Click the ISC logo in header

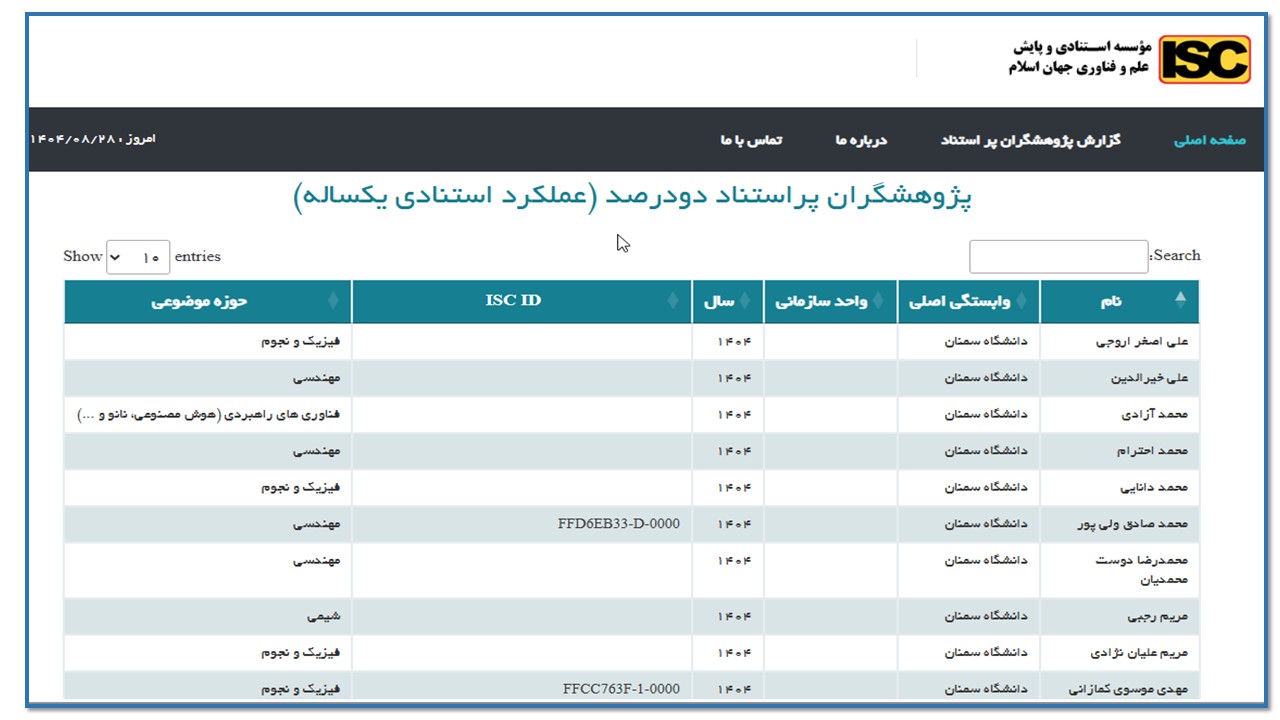pos(1204,59)
